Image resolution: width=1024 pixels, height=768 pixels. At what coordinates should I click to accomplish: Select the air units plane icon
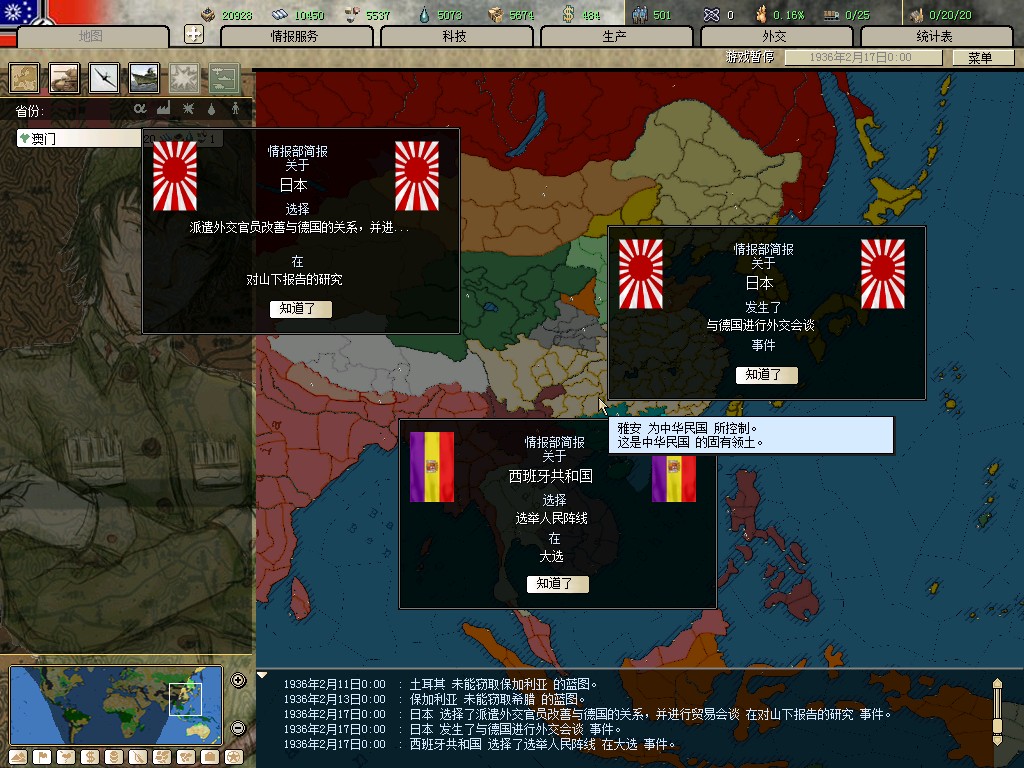click(x=104, y=77)
